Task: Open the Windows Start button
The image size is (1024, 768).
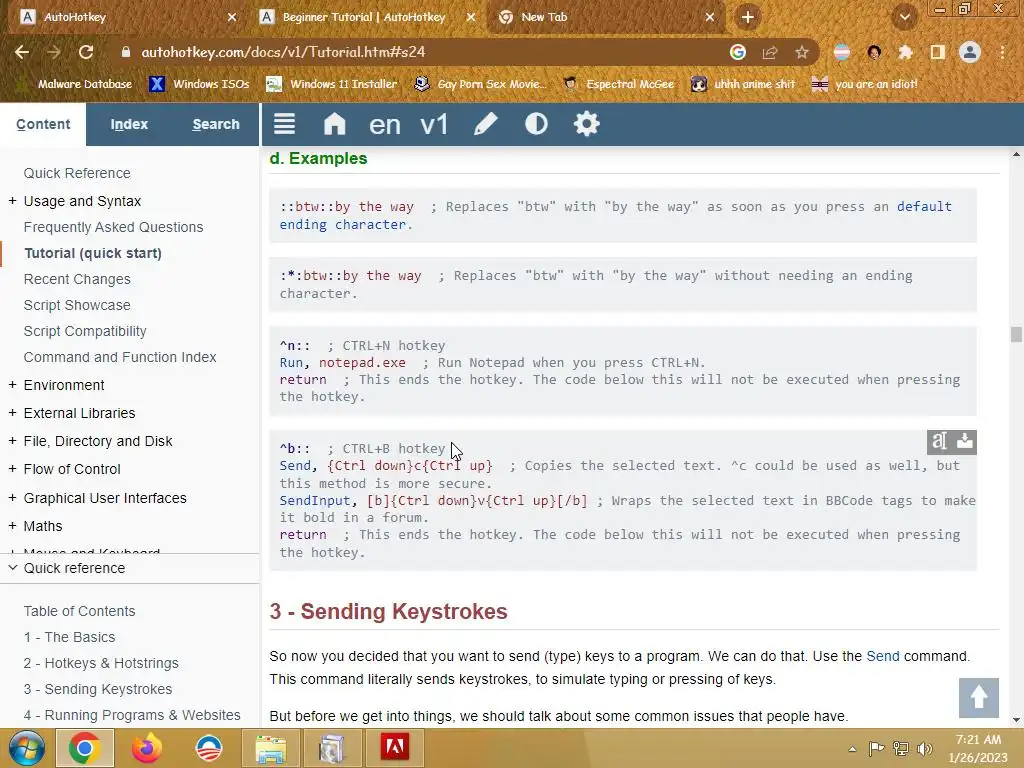Action: [26, 748]
